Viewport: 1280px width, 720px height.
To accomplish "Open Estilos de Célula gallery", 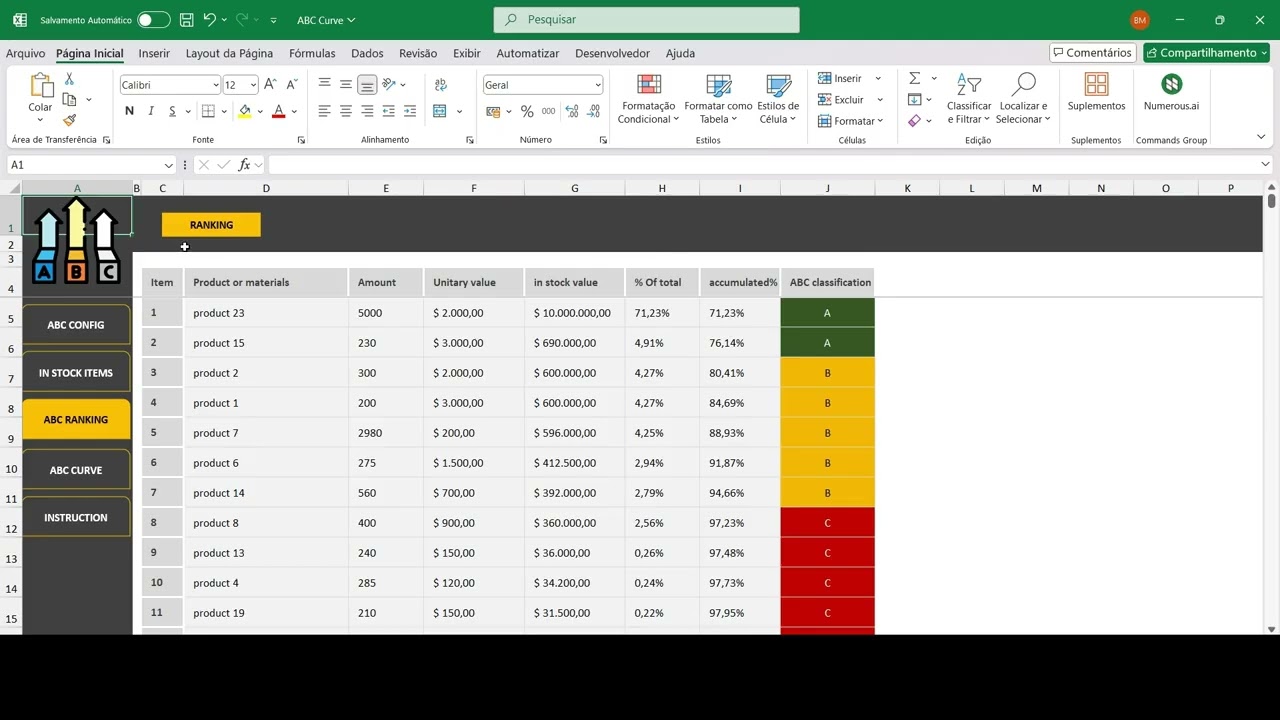I will [x=778, y=99].
